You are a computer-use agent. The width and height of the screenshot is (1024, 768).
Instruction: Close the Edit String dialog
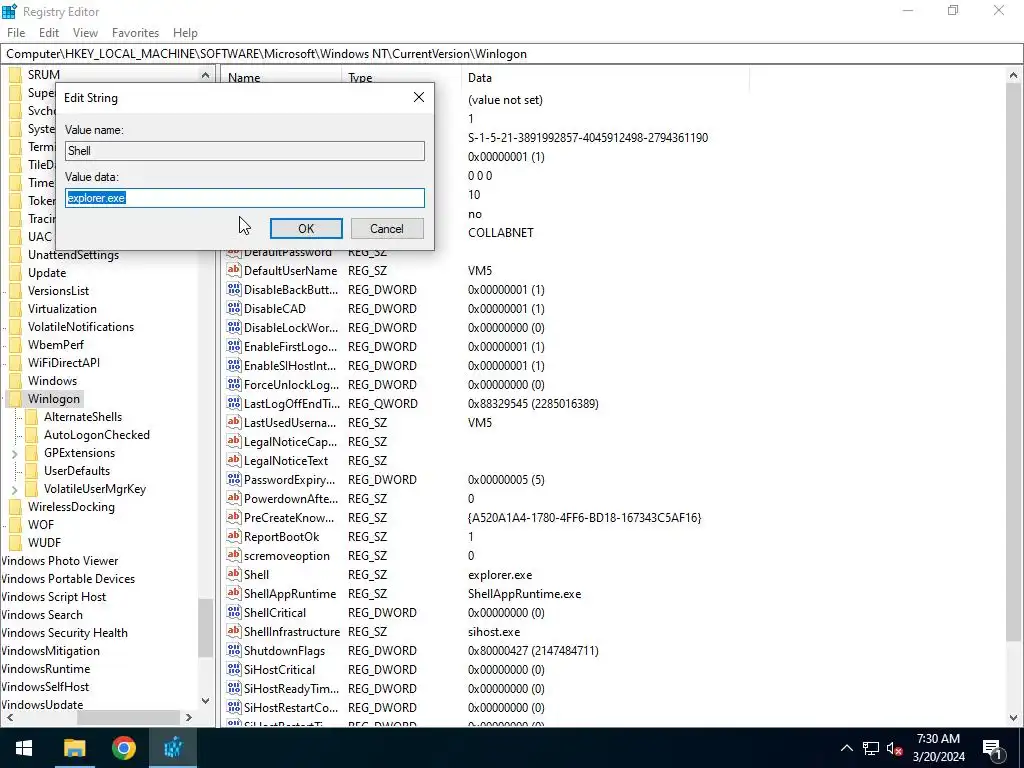point(419,97)
